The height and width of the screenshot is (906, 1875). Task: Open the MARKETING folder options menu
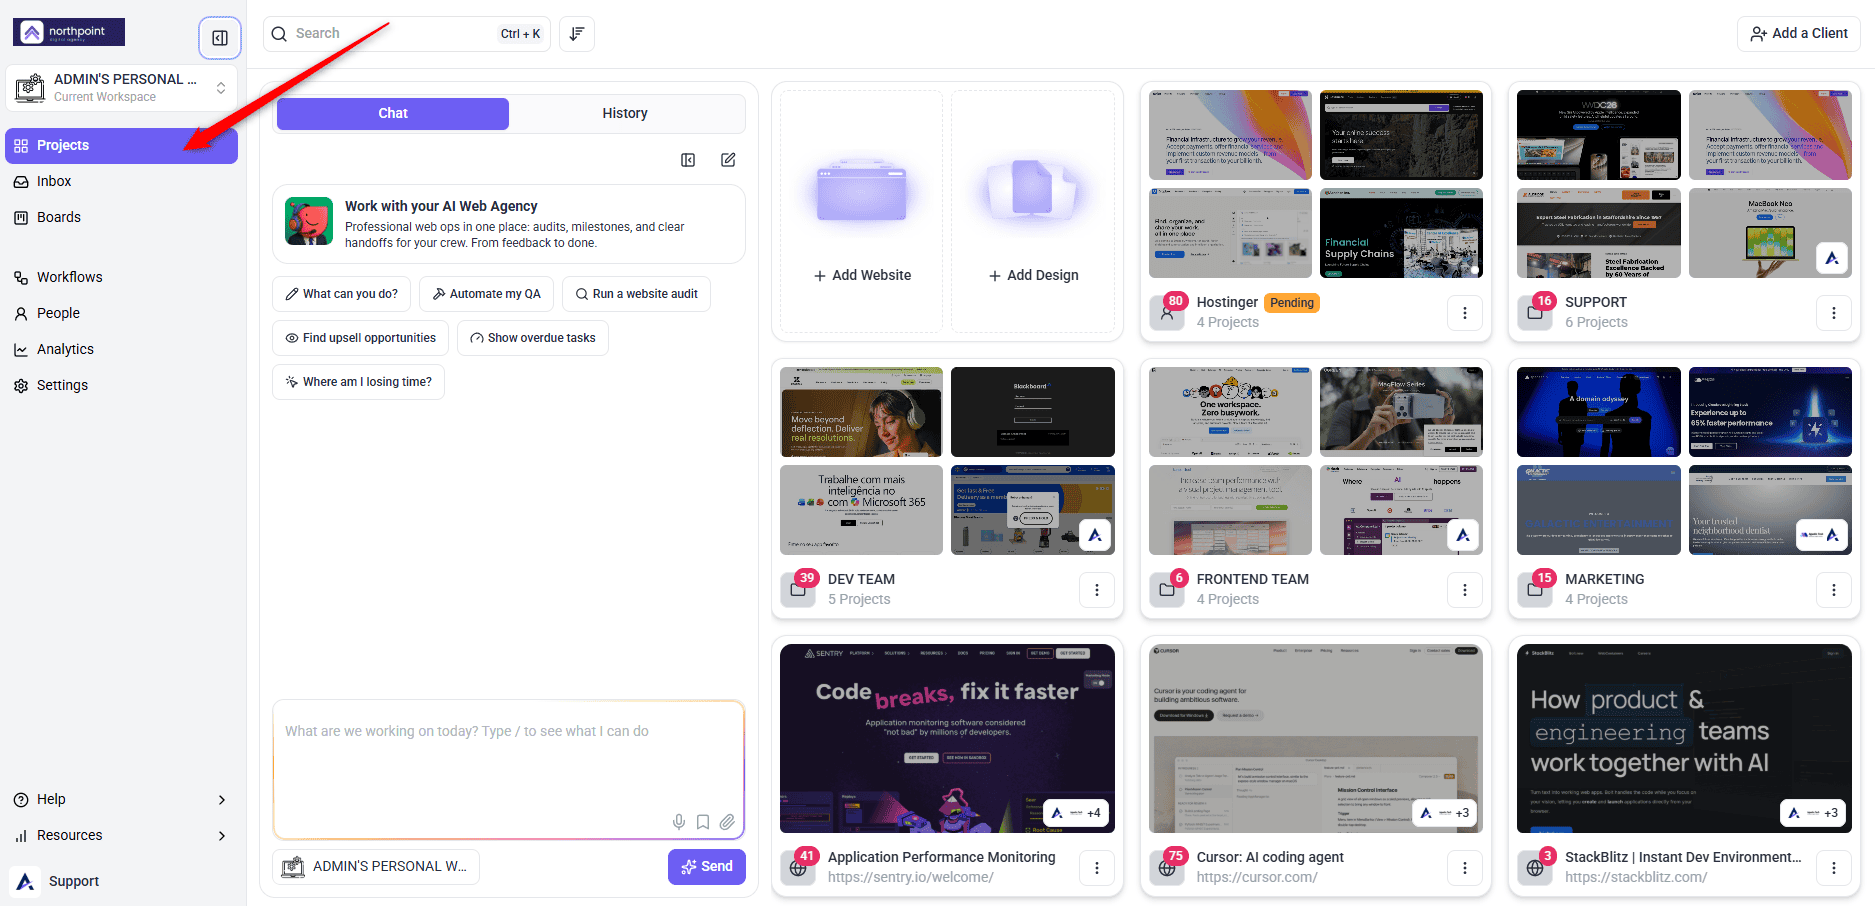click(1834, 590)
